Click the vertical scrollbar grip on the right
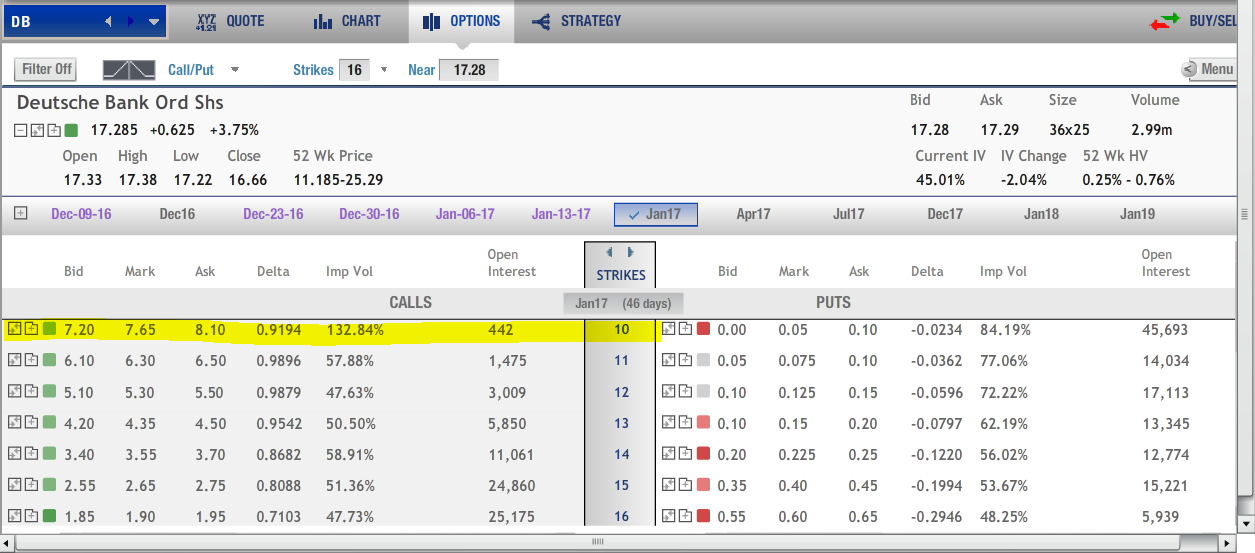1255x553 pixels. 1245,214
